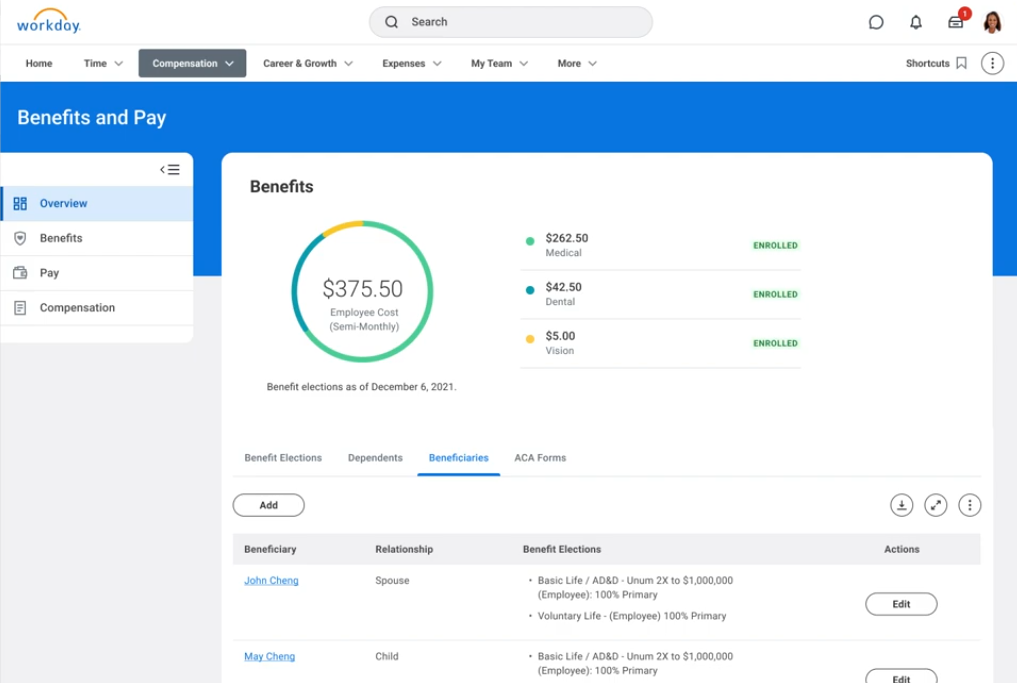This screenshot has width=1017, height=683.
Task: Open the user profile avatar
Action: coord(992,22)
